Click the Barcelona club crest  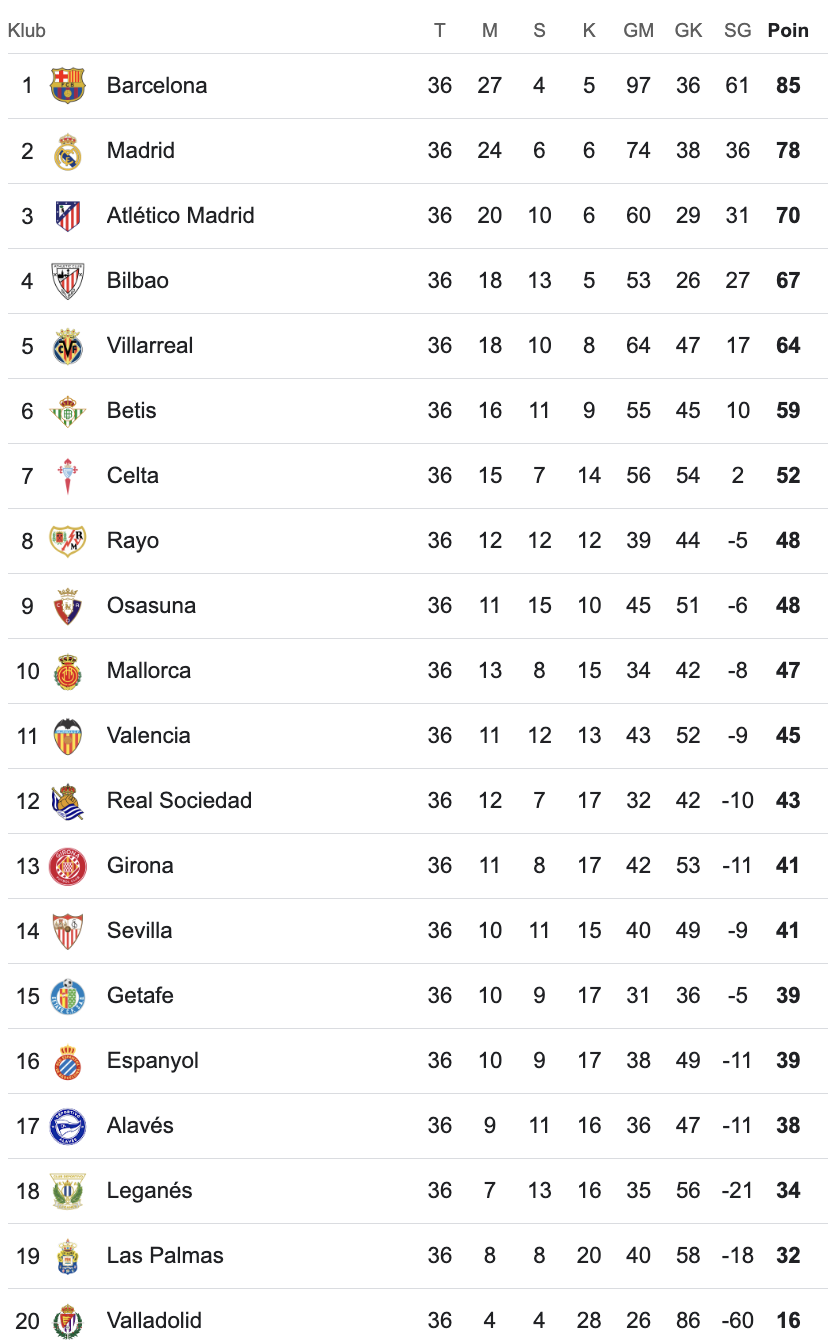point(68,86)
